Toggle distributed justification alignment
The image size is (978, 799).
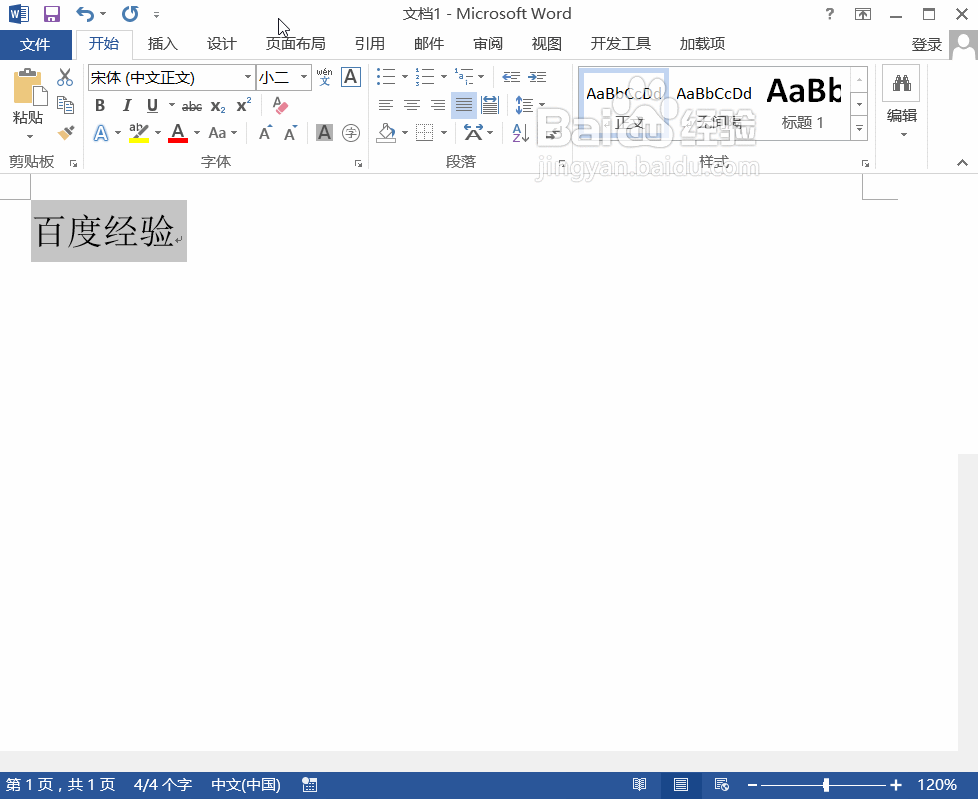(x=489, y=105)
